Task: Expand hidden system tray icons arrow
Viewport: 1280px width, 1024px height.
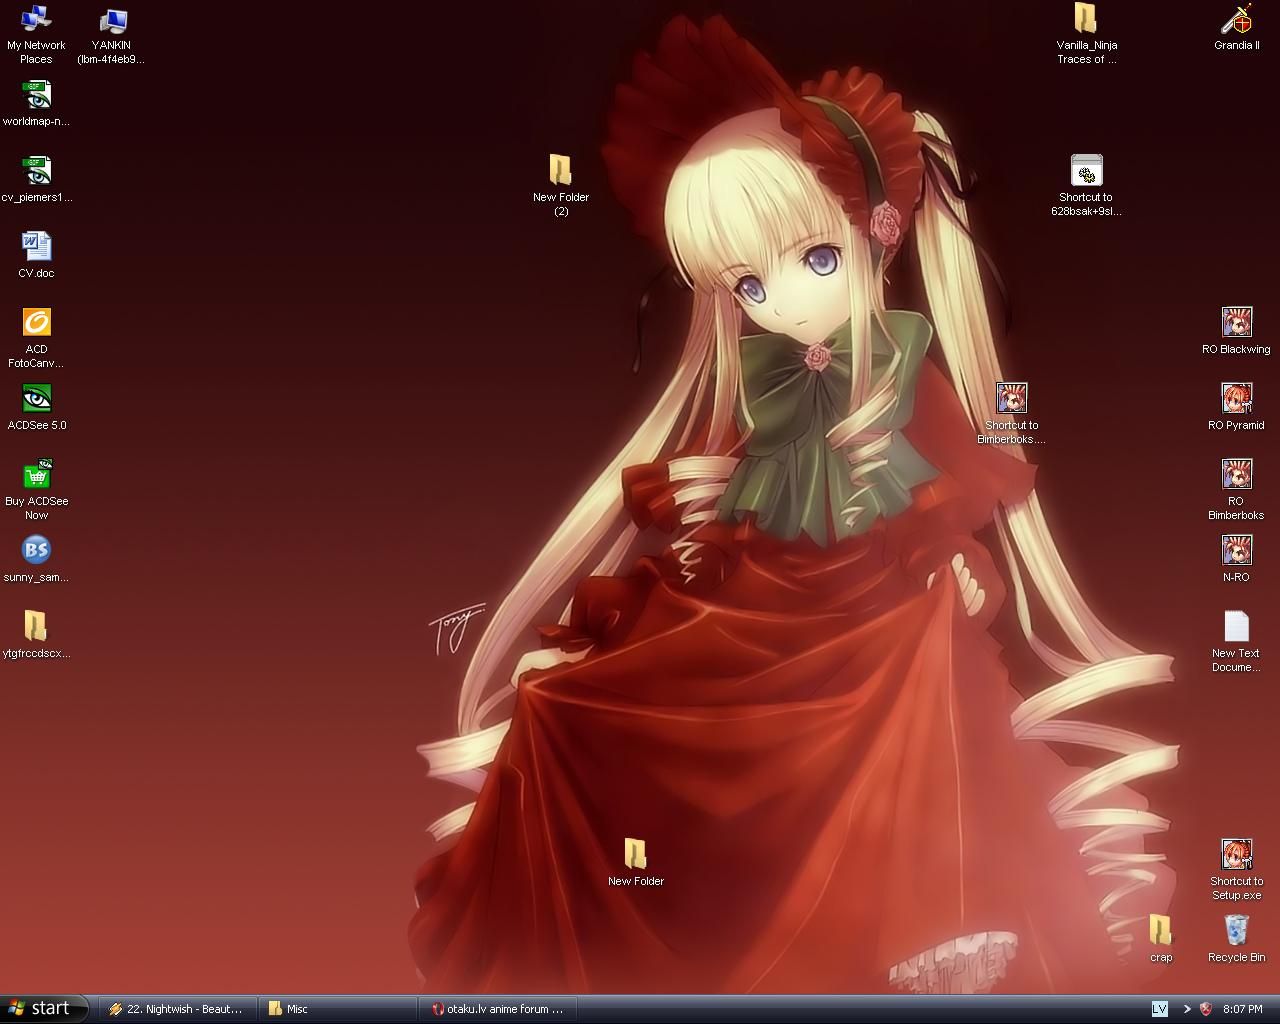Action: point(1187,1009)
